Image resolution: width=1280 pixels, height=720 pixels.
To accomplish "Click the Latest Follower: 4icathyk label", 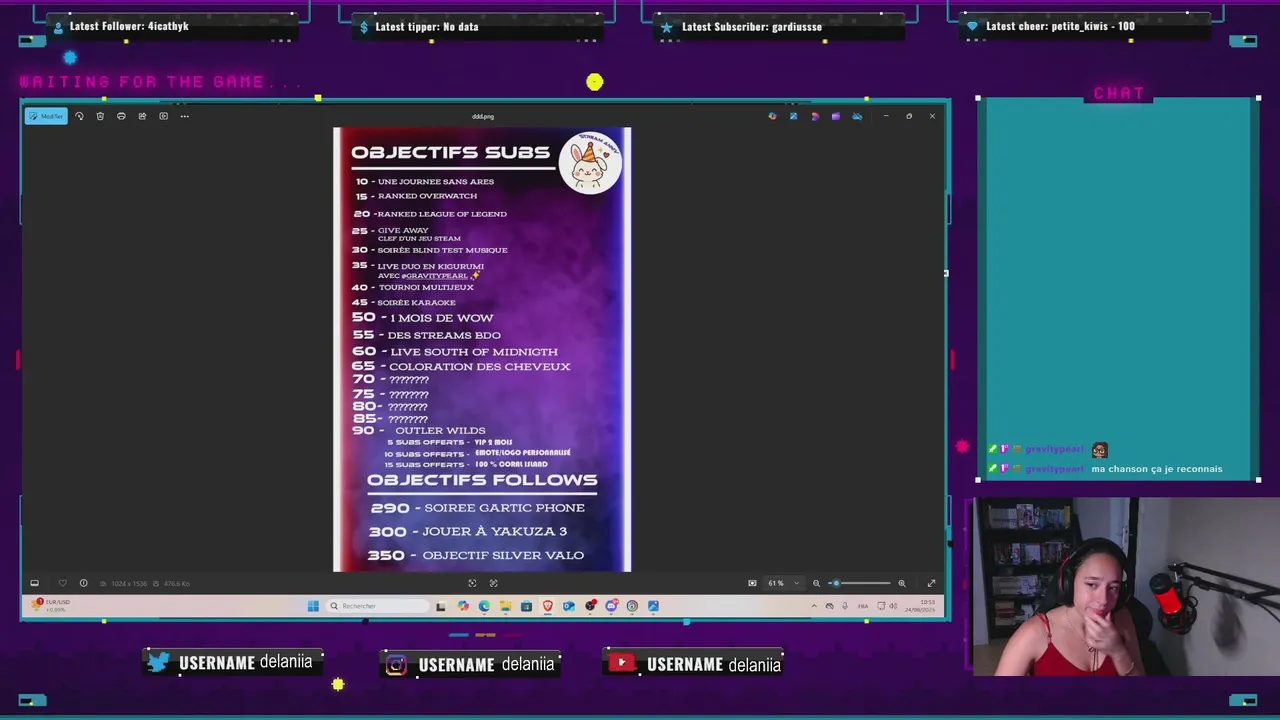I will [128, 26].
